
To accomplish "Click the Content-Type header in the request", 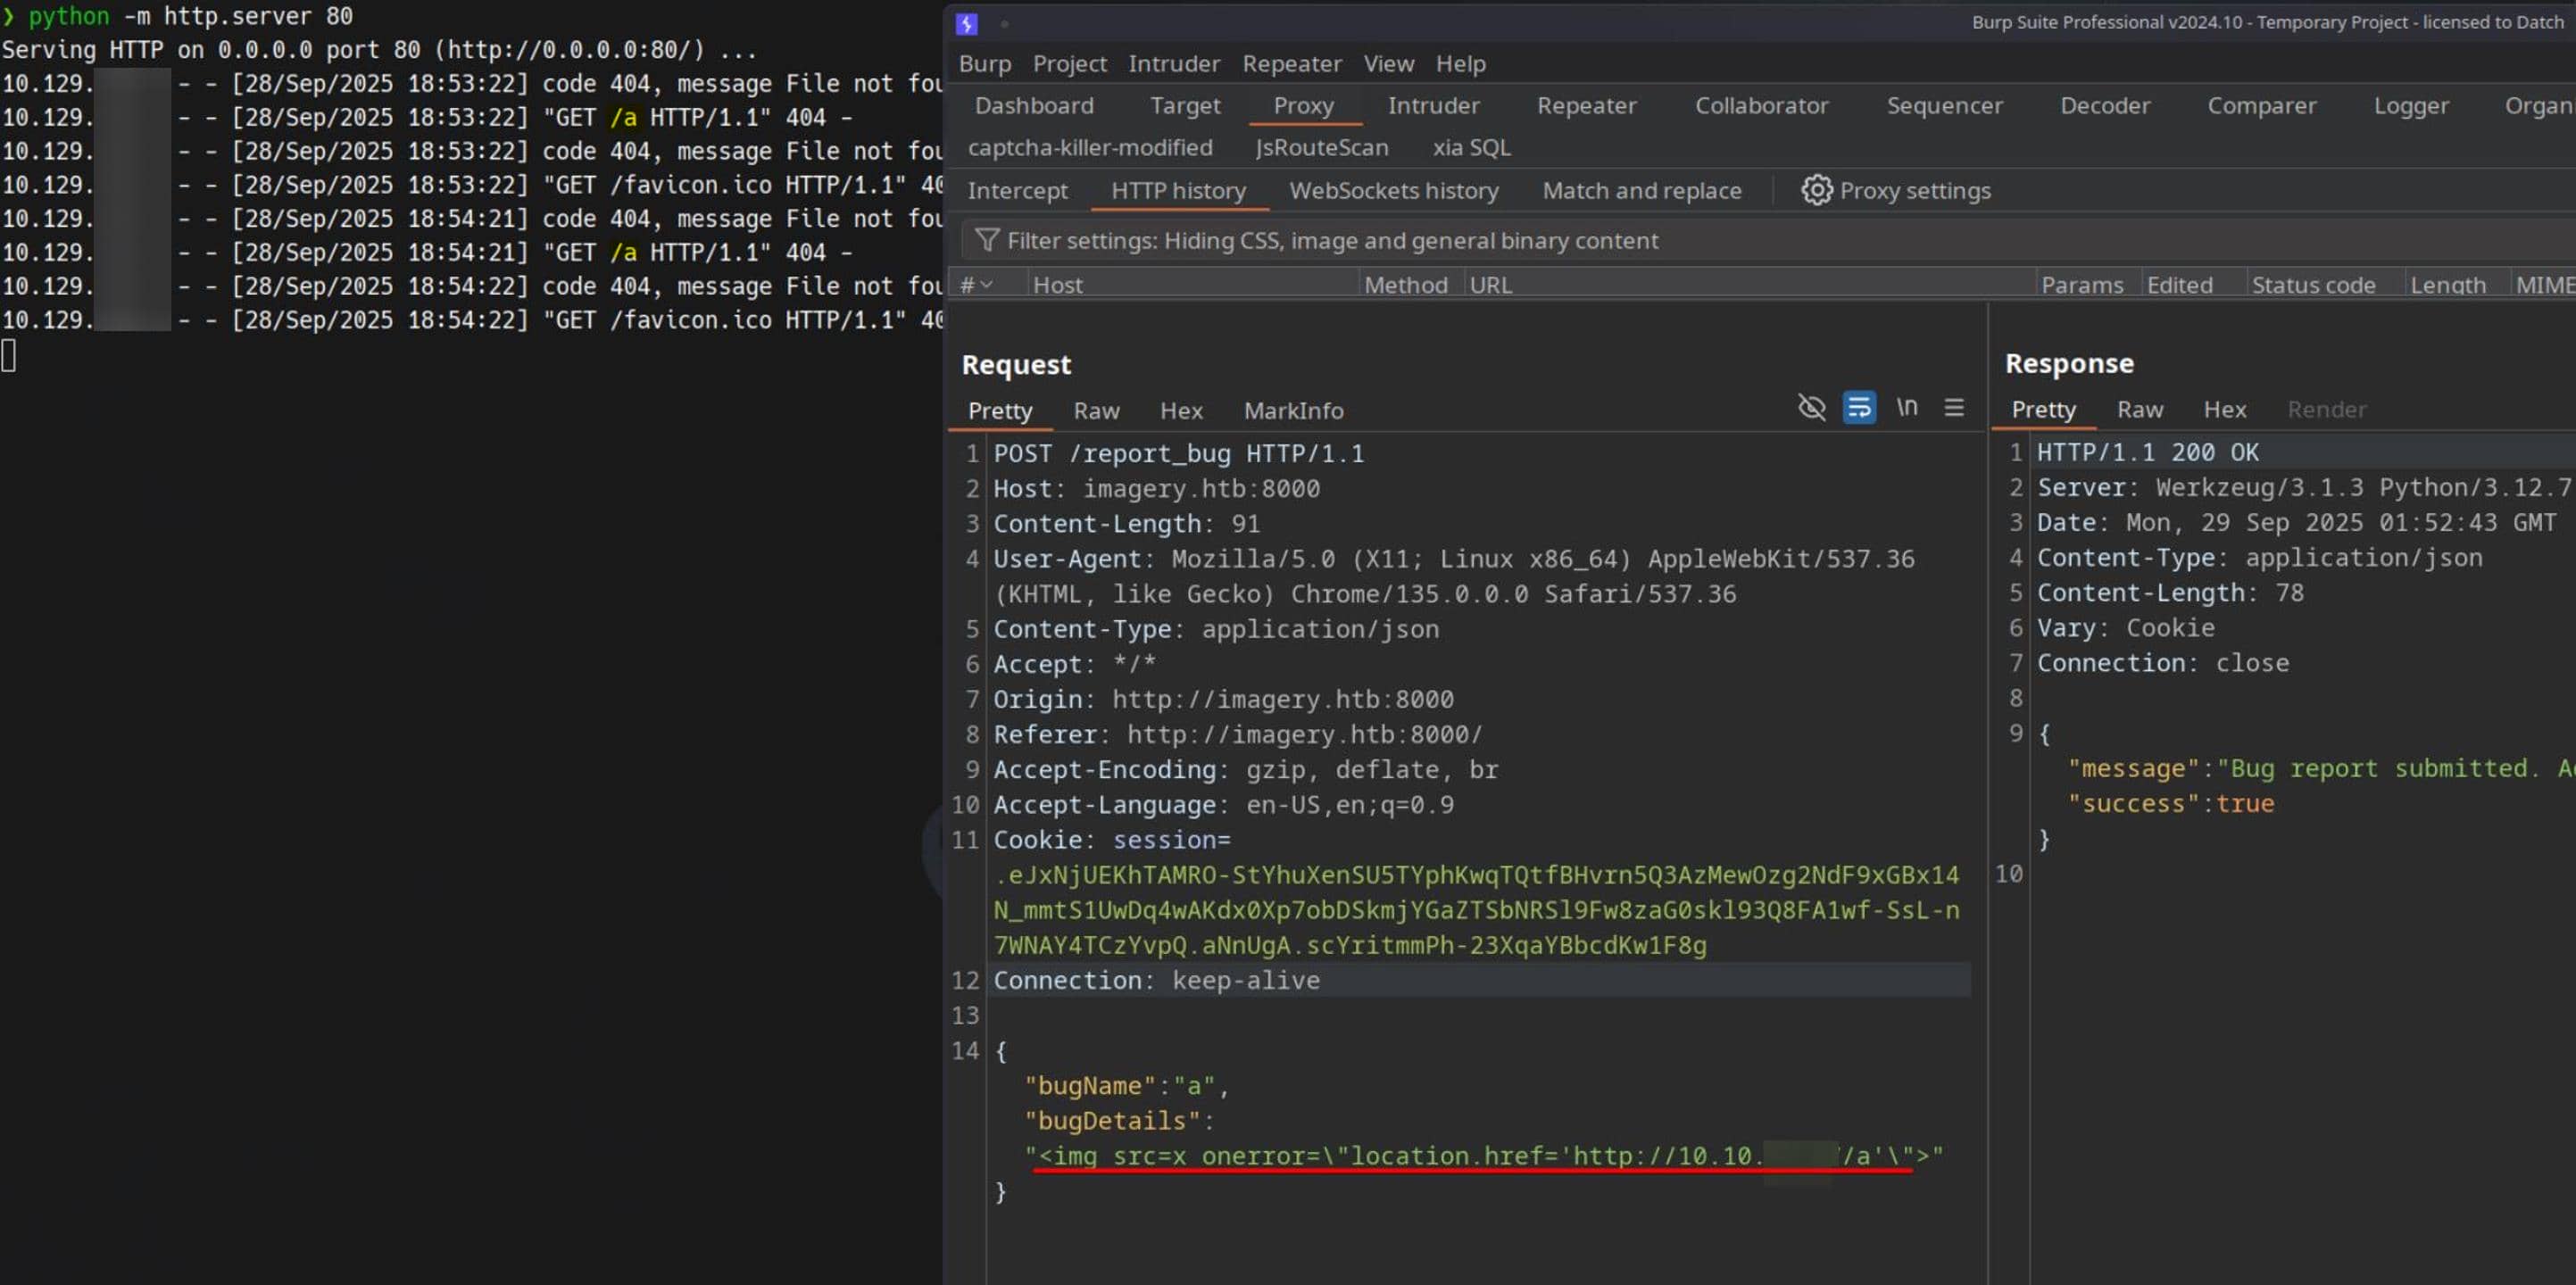I will [1216, 629].
